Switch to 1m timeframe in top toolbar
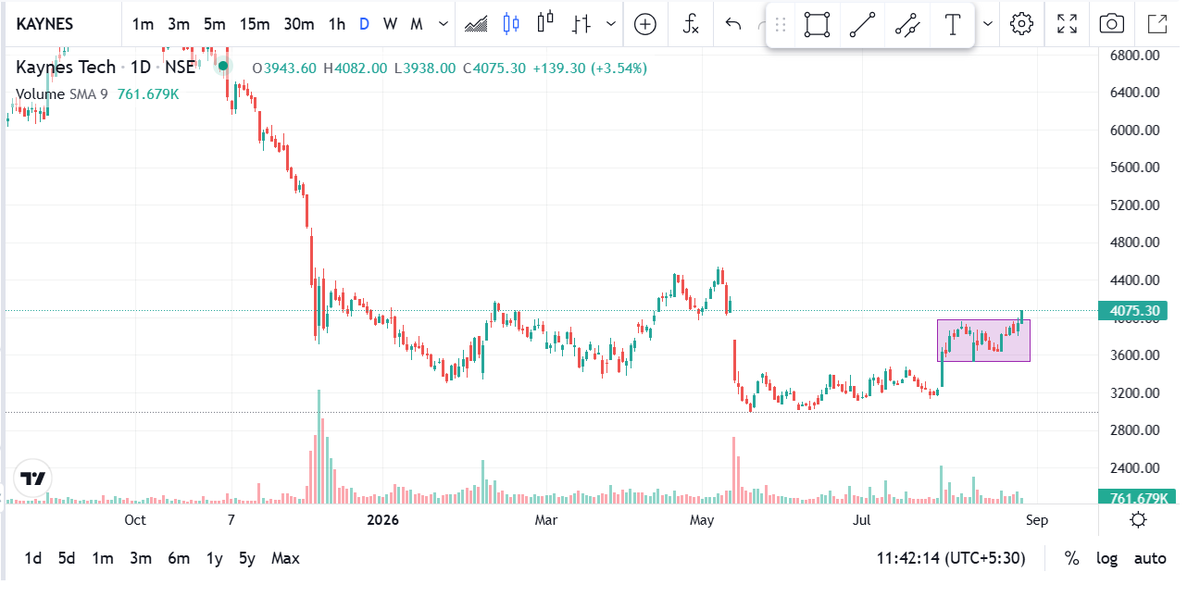The image size is (1200, 597). (143, 24)
